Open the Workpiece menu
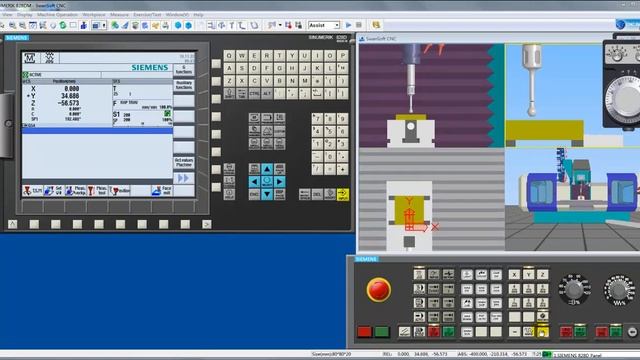This screenshot has width=640, height=360. tap(94, 15)
